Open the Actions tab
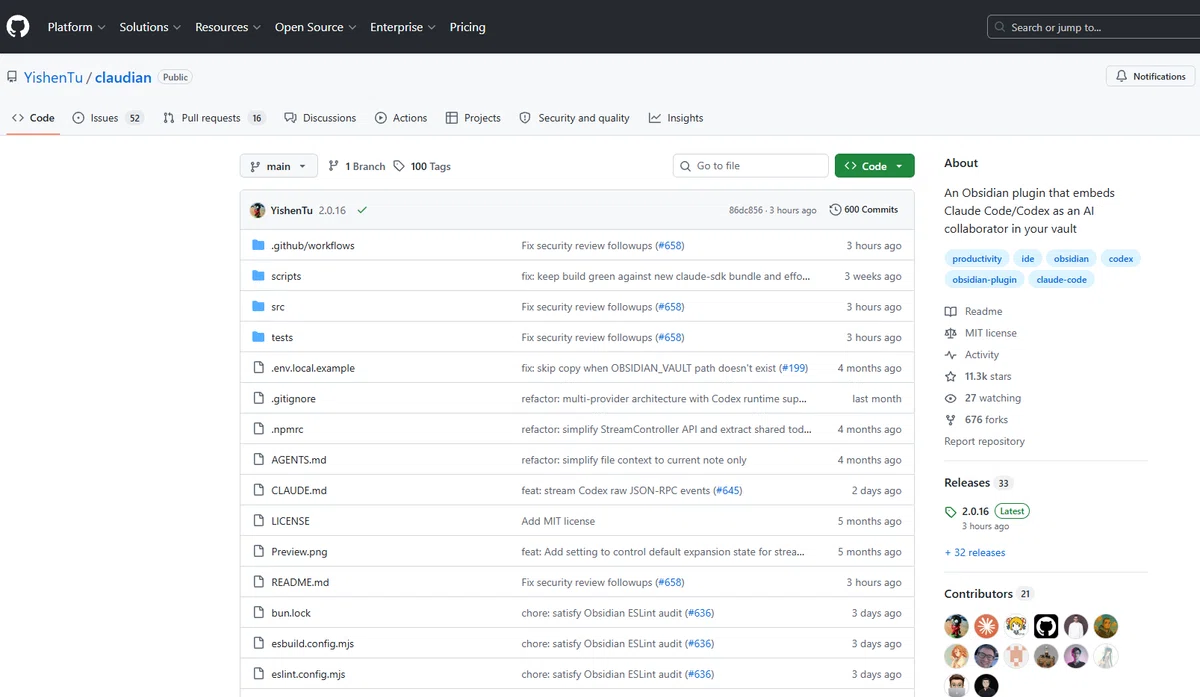 [401, 118]
